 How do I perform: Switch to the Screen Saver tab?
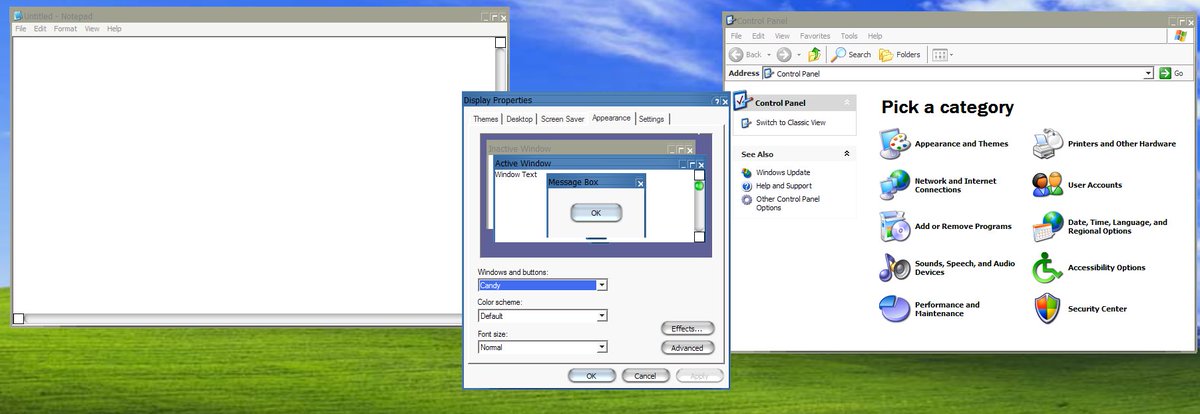point(562,119)
